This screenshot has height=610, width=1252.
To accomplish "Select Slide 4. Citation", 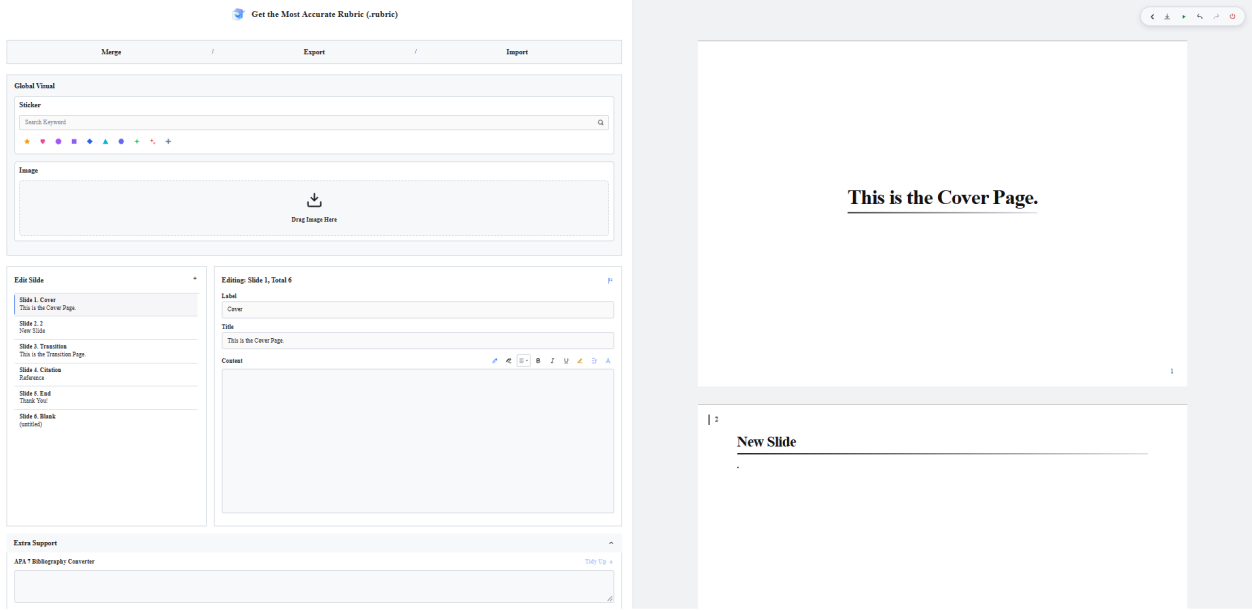I will (x=106, y=374).
